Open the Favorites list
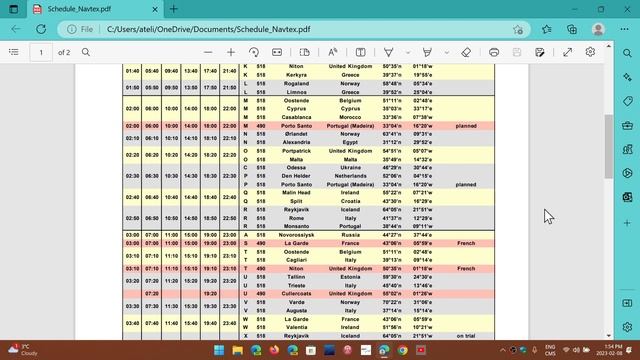 [547, 29]
